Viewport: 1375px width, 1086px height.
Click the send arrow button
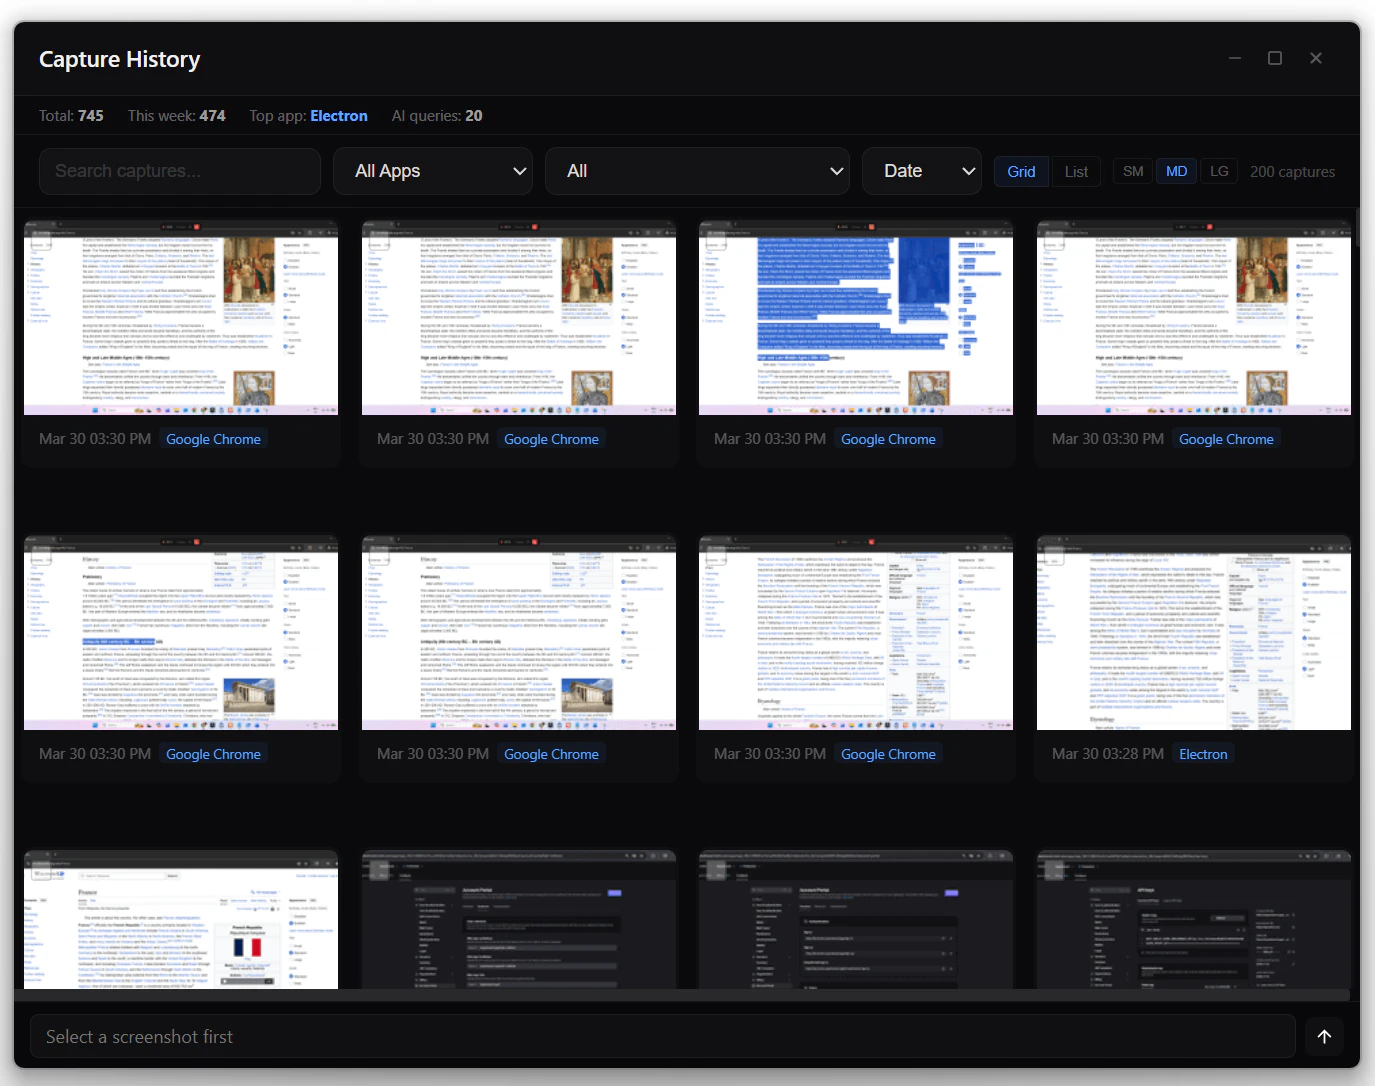click(x=1324, y=1036)
